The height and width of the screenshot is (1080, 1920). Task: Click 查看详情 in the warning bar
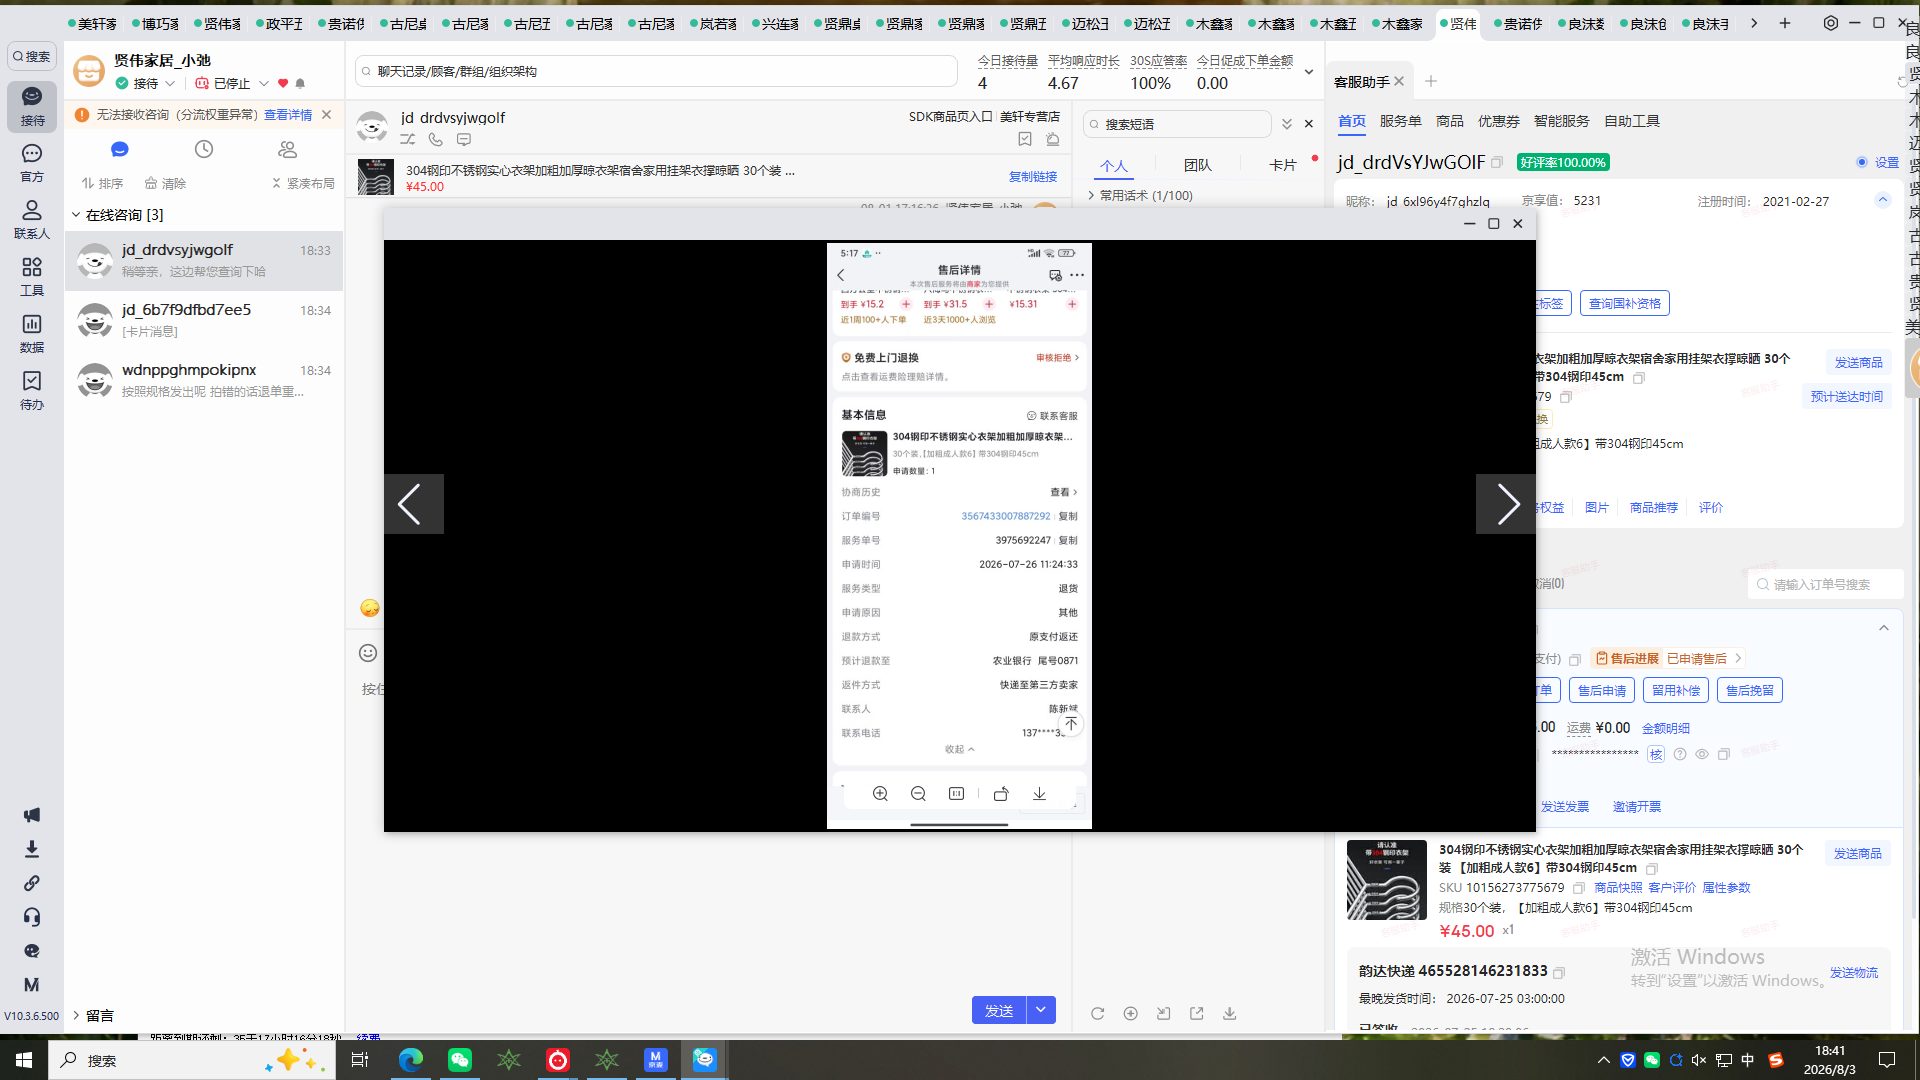(288, 115)
